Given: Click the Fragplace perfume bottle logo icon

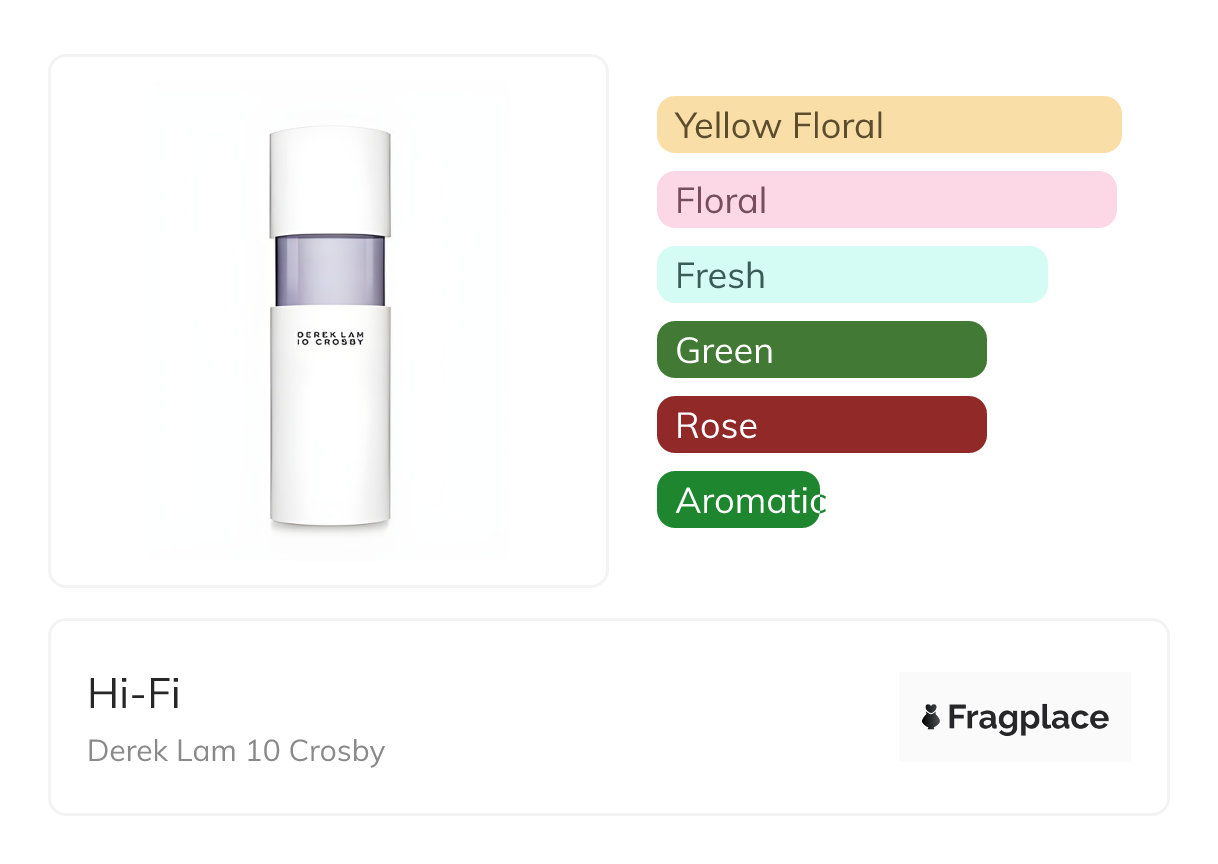Looking at the screenshot, I should click(931, 717).
